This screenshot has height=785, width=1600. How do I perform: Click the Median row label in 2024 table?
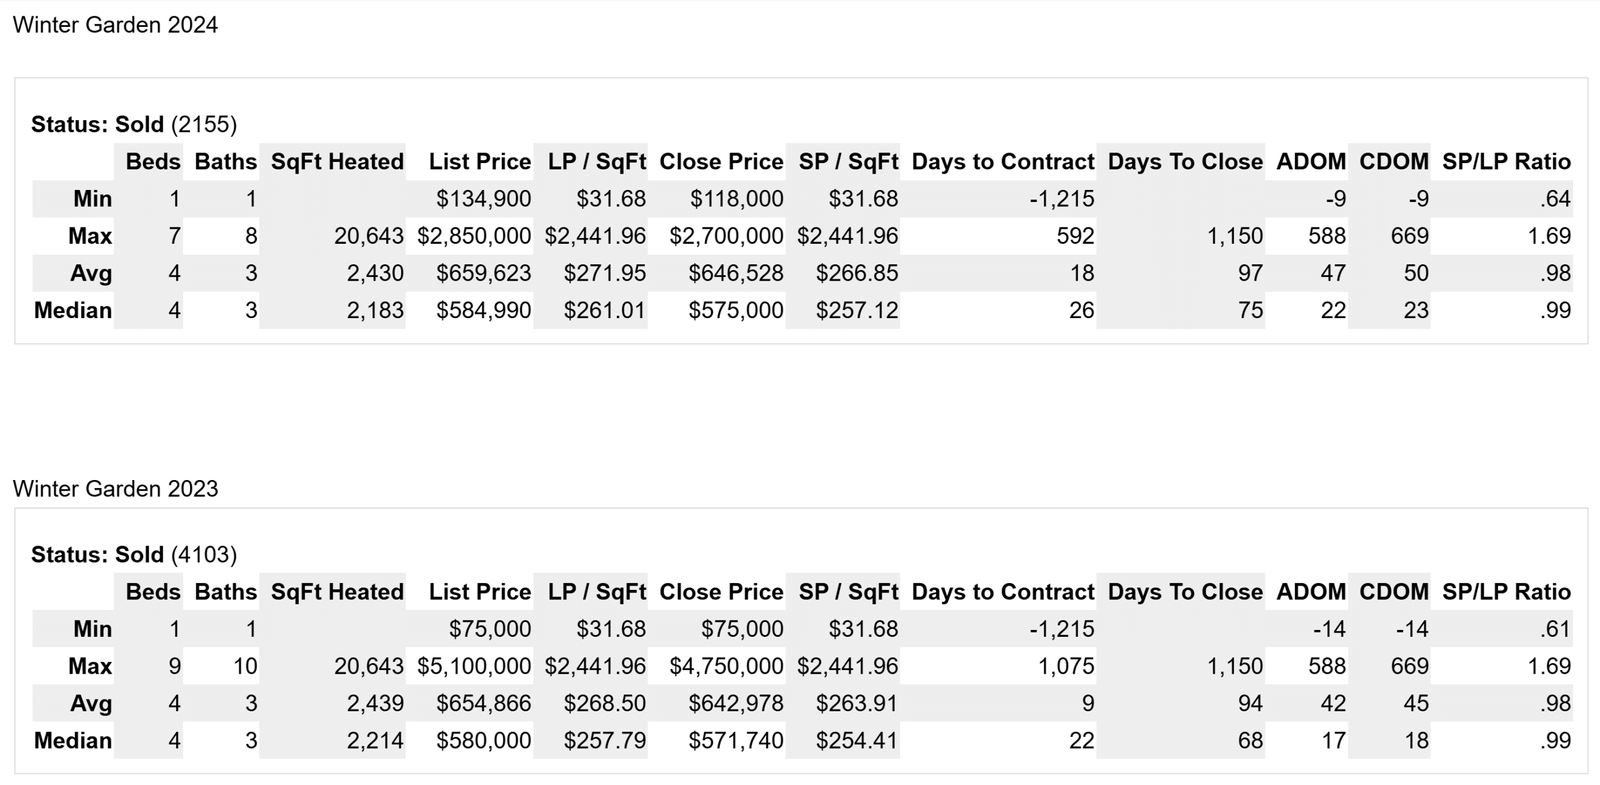73,311
